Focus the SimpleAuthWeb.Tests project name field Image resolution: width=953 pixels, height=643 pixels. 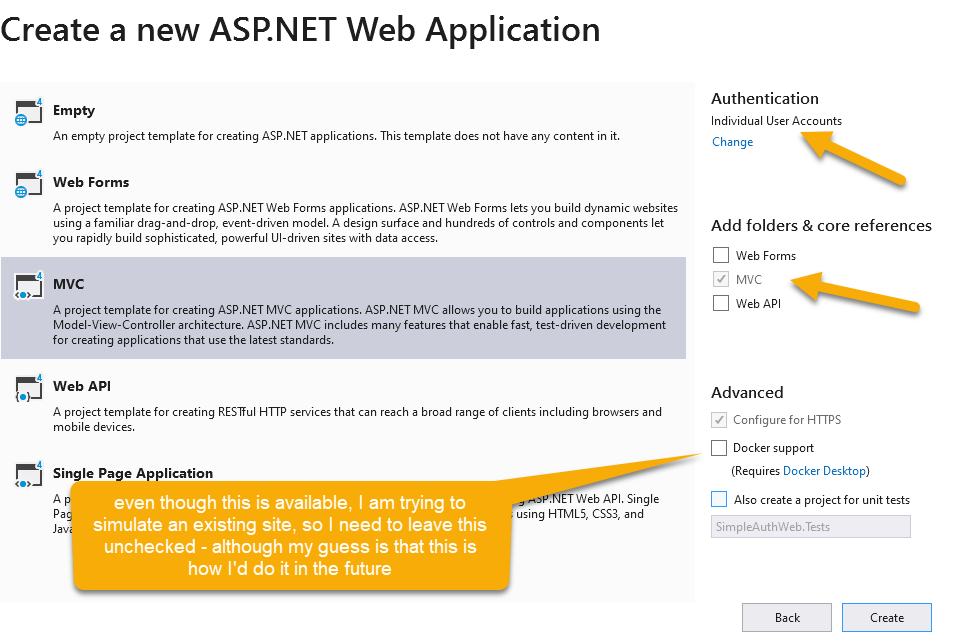click(x=811, y=527)
